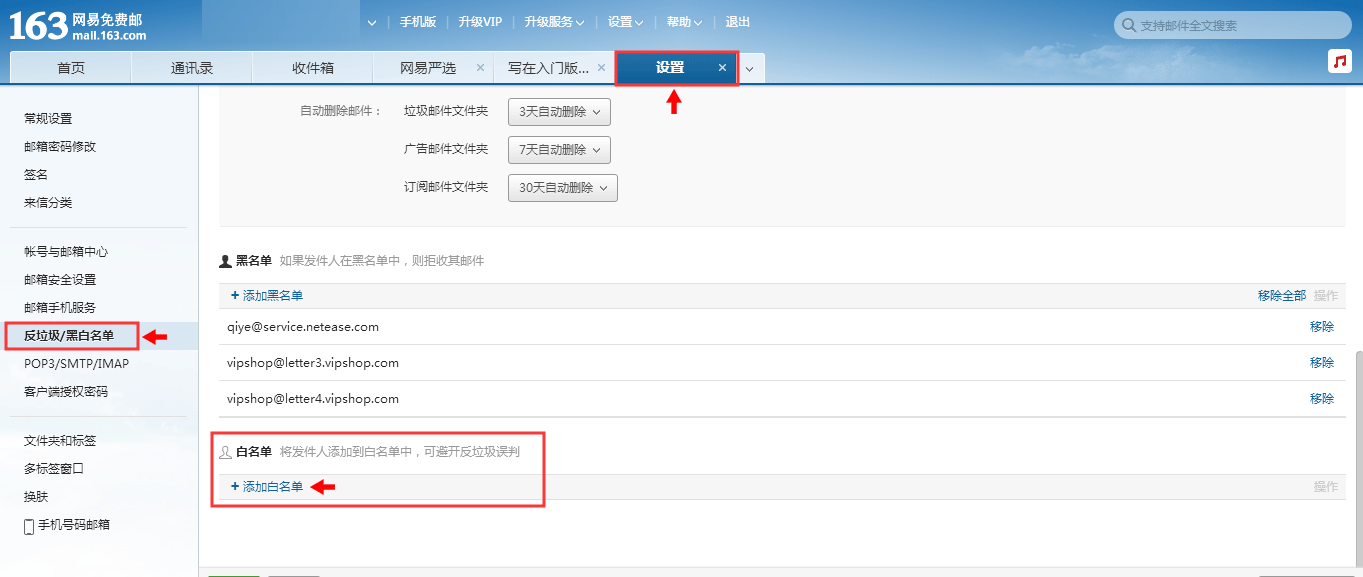1363x577 pixels.
Task: Click blacklist entry qiye@service.netease.com
Action: tap(303, 327)
